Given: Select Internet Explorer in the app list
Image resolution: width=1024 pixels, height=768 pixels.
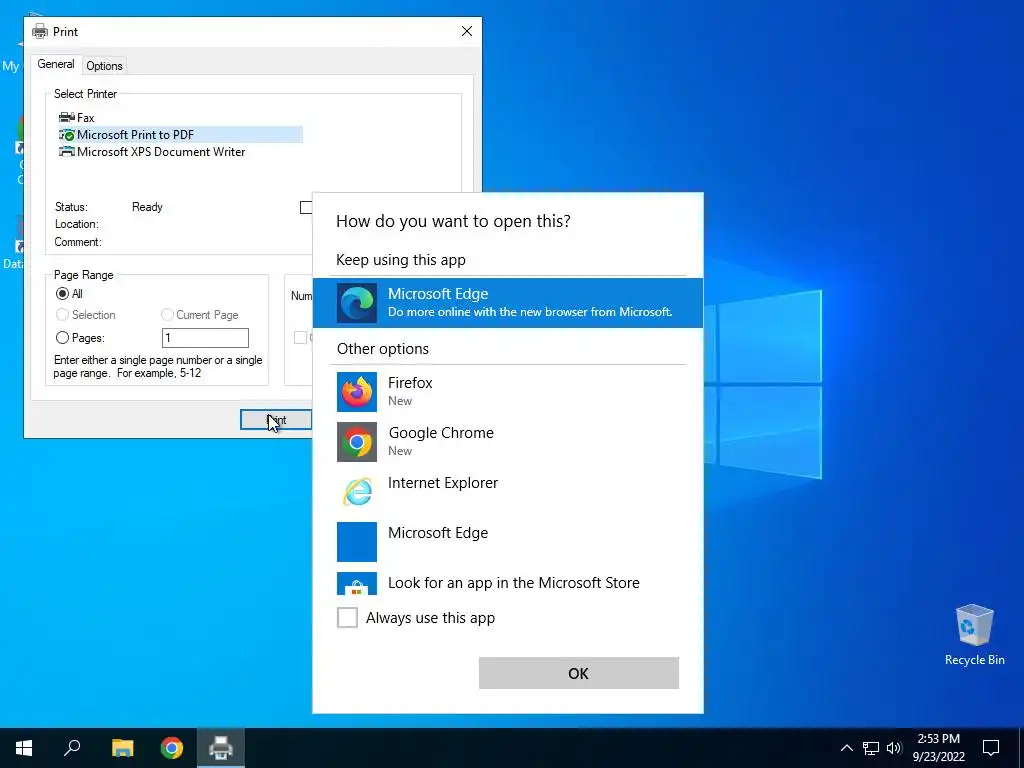Looking at the screenshot, I should (507, 491).
